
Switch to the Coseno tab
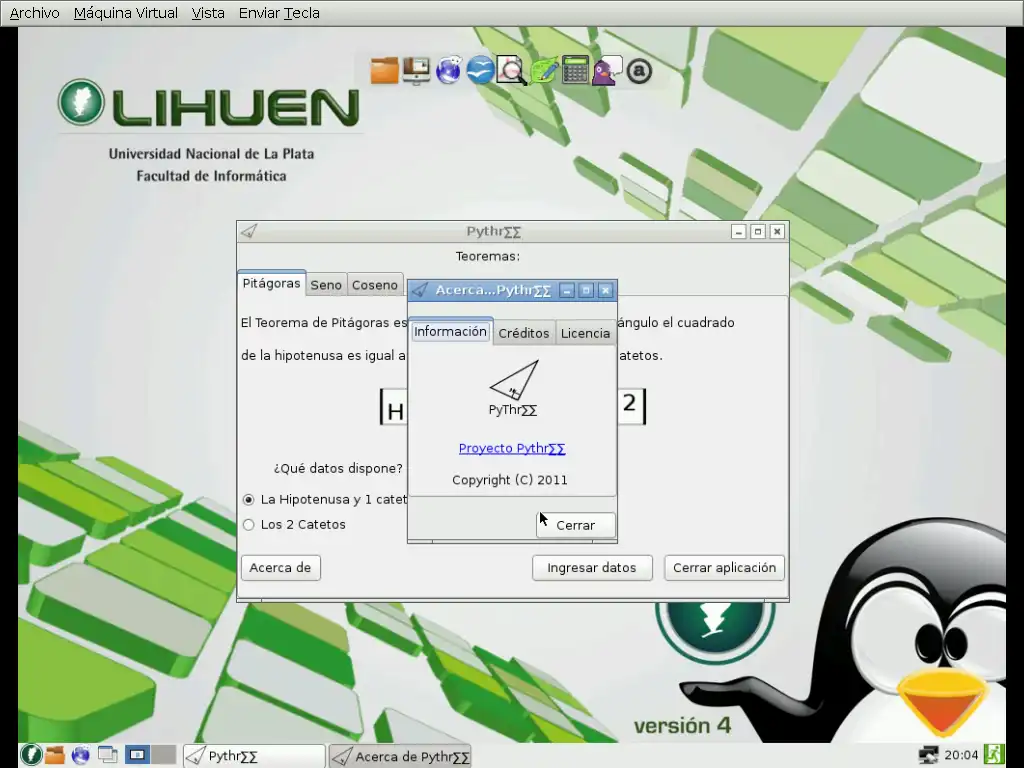[374, 285]
